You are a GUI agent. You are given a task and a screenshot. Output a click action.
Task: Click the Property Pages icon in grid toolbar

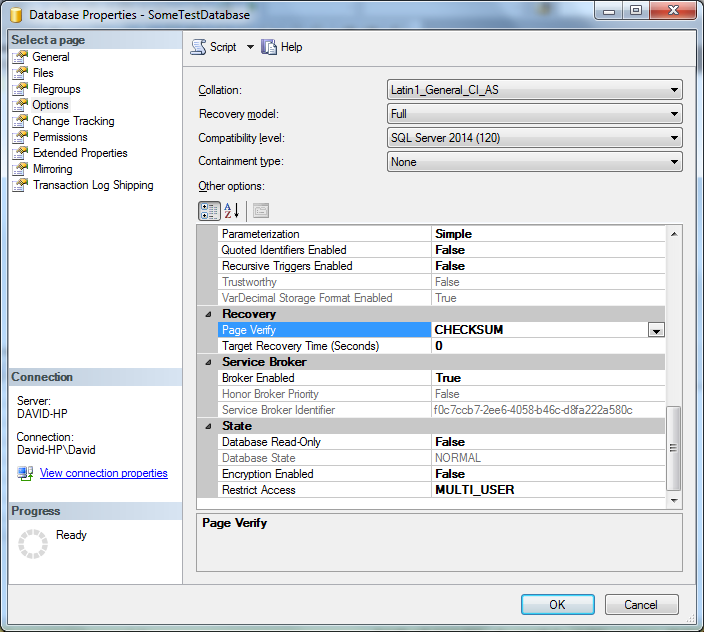point(261,211)
